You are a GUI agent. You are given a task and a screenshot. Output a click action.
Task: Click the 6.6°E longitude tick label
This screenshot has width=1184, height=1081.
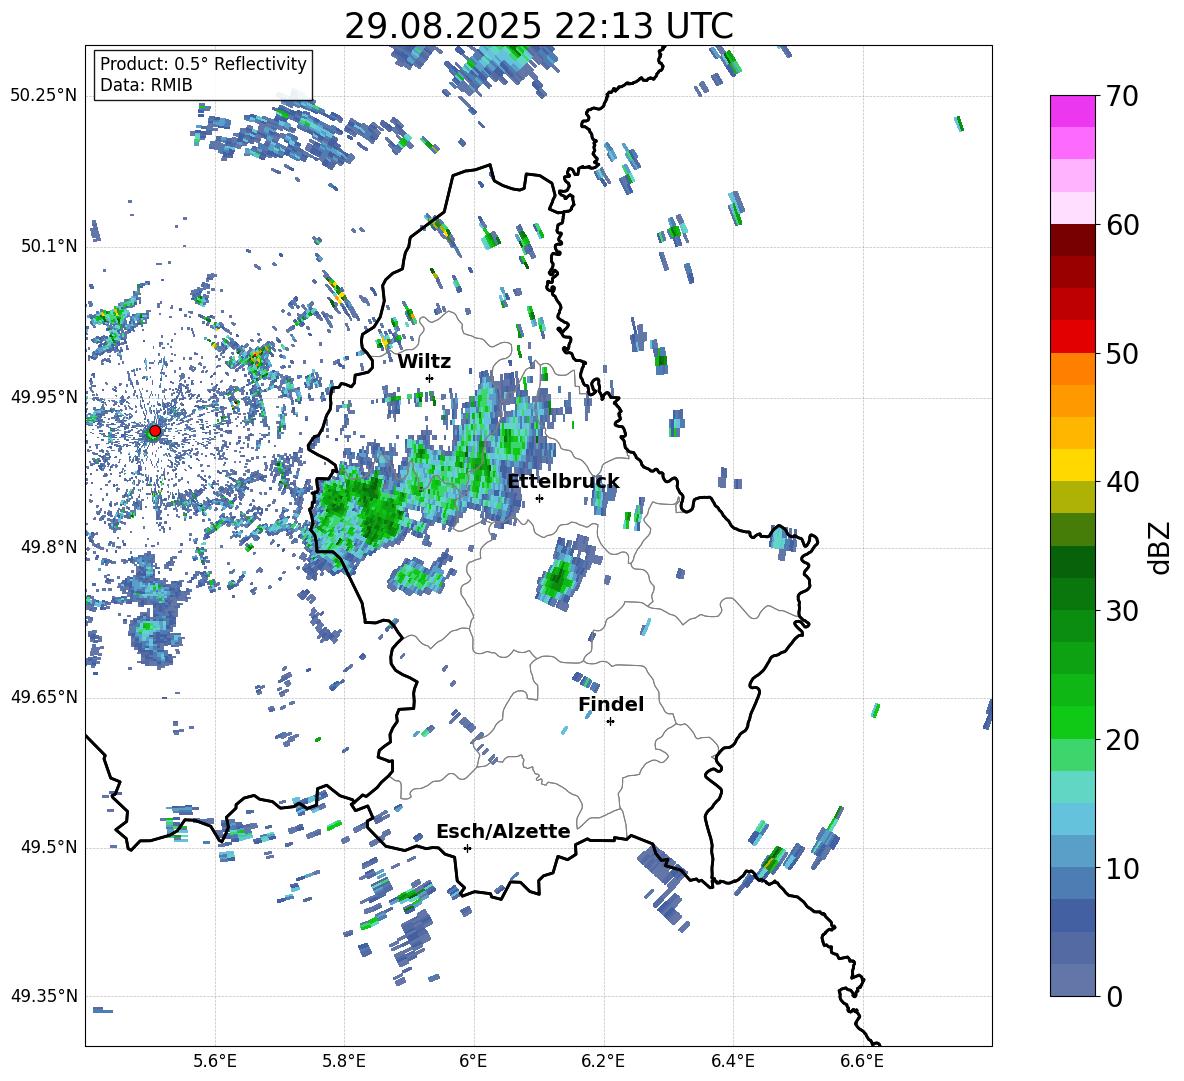tap(862, 1061)
